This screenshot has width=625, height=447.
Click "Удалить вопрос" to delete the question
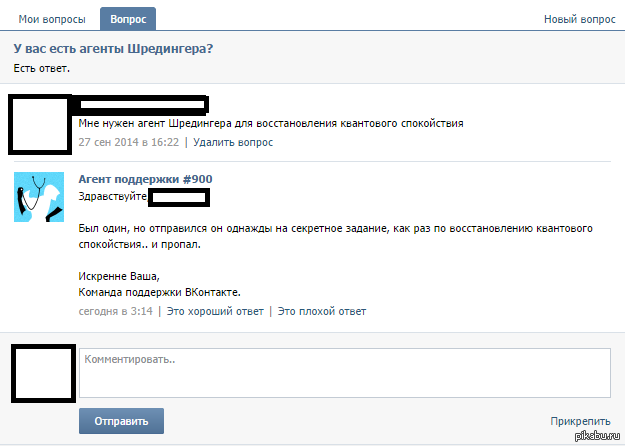(x=233, y=143)
